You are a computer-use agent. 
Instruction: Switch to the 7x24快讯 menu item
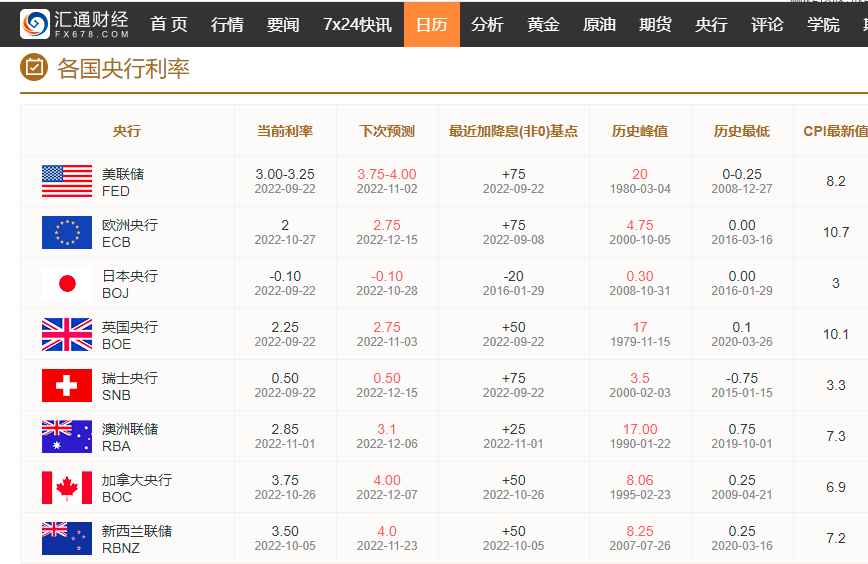tap(357, 24)
